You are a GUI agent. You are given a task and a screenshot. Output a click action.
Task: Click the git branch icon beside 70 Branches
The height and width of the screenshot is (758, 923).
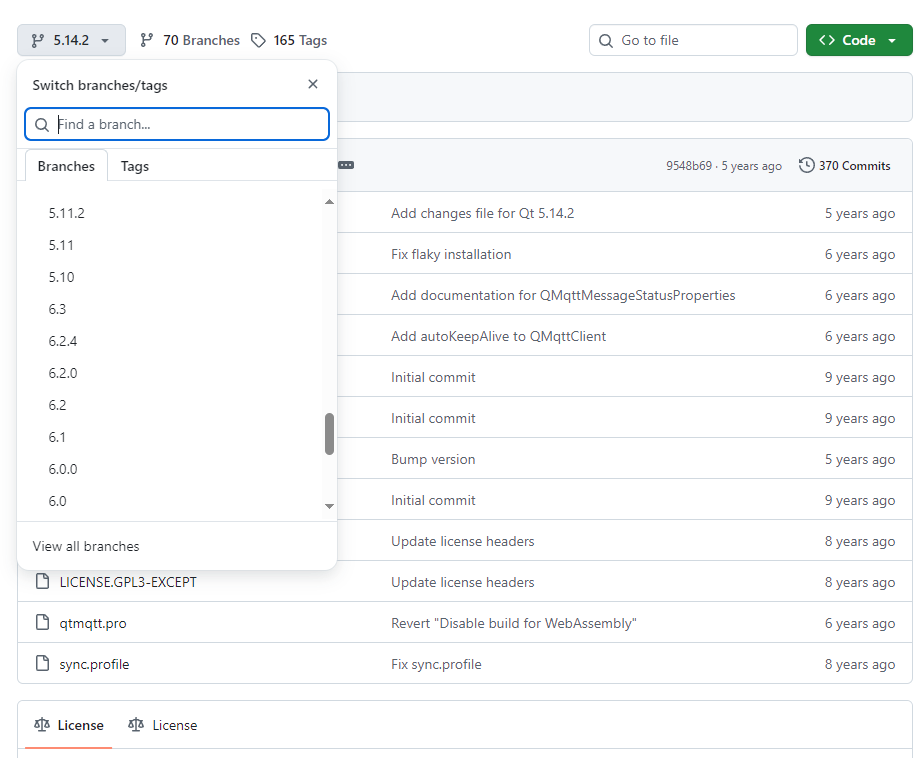point(147,40)
